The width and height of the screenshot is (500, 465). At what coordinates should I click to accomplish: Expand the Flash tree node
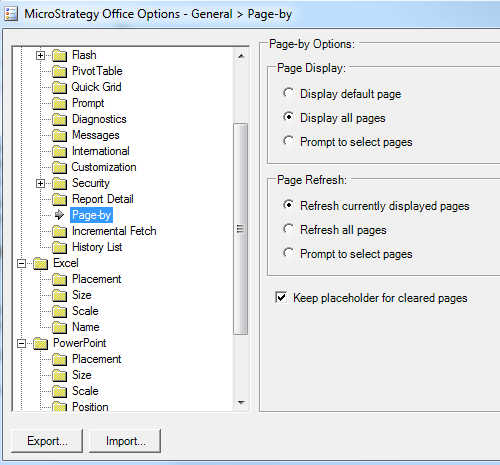coord(40,55)
